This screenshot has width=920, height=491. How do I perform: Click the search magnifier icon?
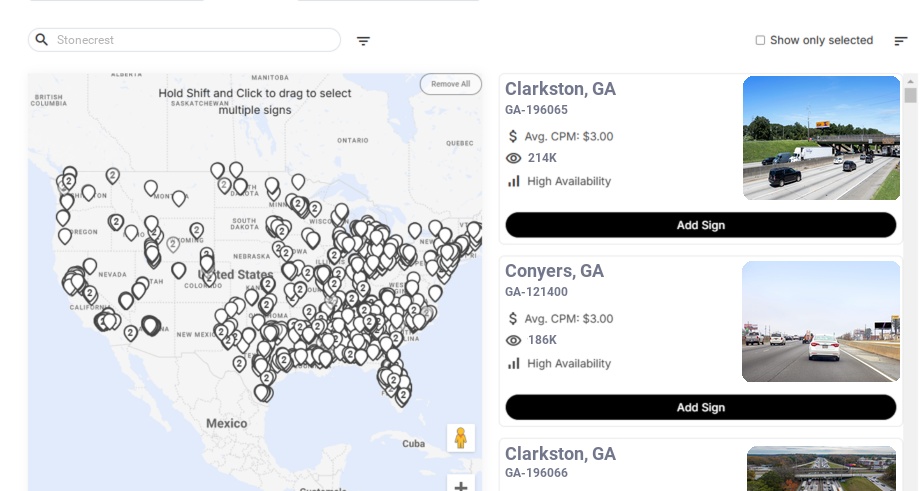point(41,40)
